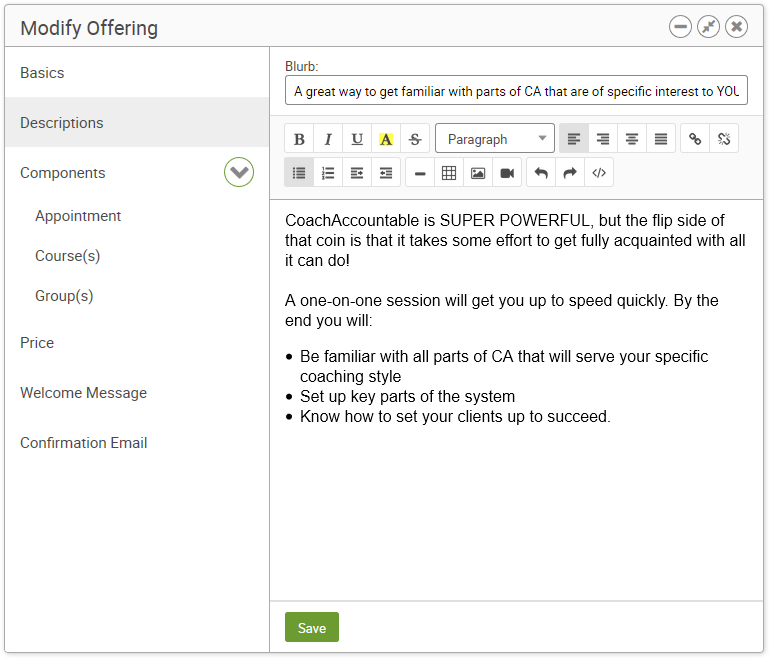Click the green Save button
Viewport: 772px width, 660px height.
[312, 628]
